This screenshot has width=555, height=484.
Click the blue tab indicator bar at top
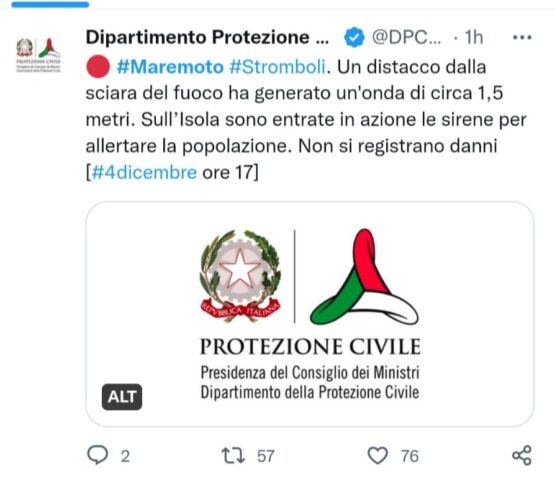50,4
